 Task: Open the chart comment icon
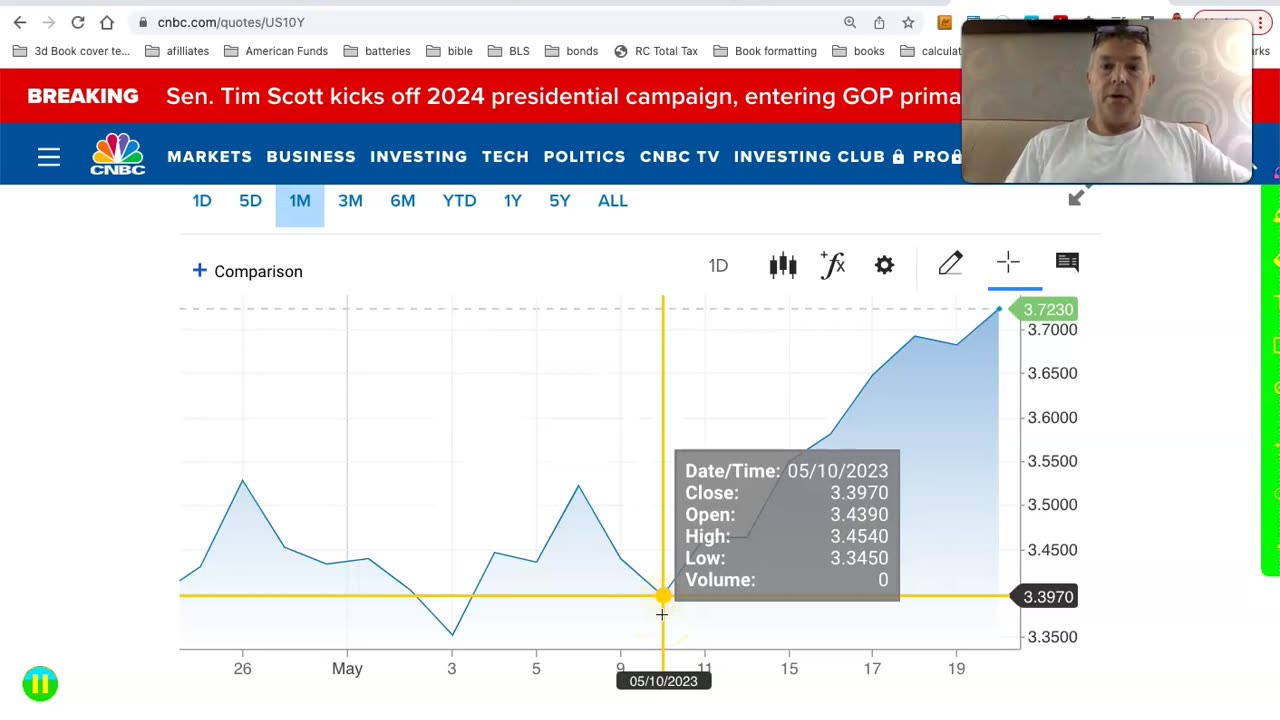[x=1067, y=262]
